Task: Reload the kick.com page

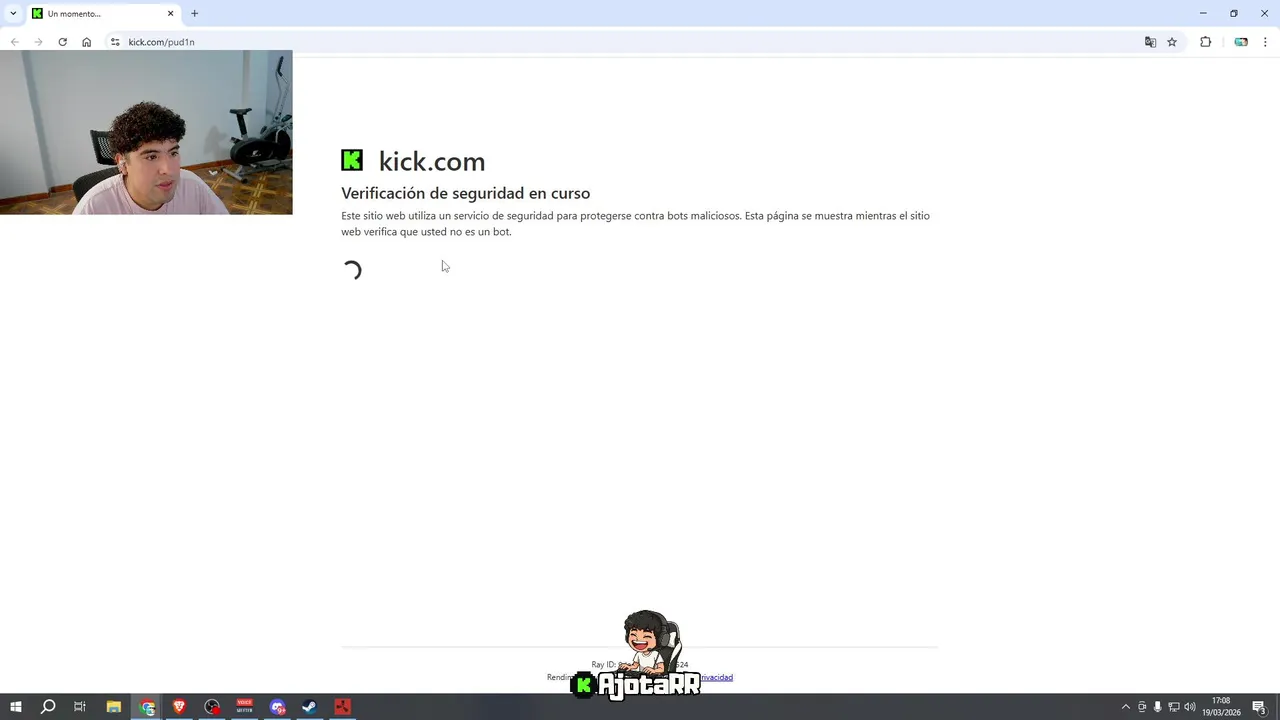Action: (62, 42)
